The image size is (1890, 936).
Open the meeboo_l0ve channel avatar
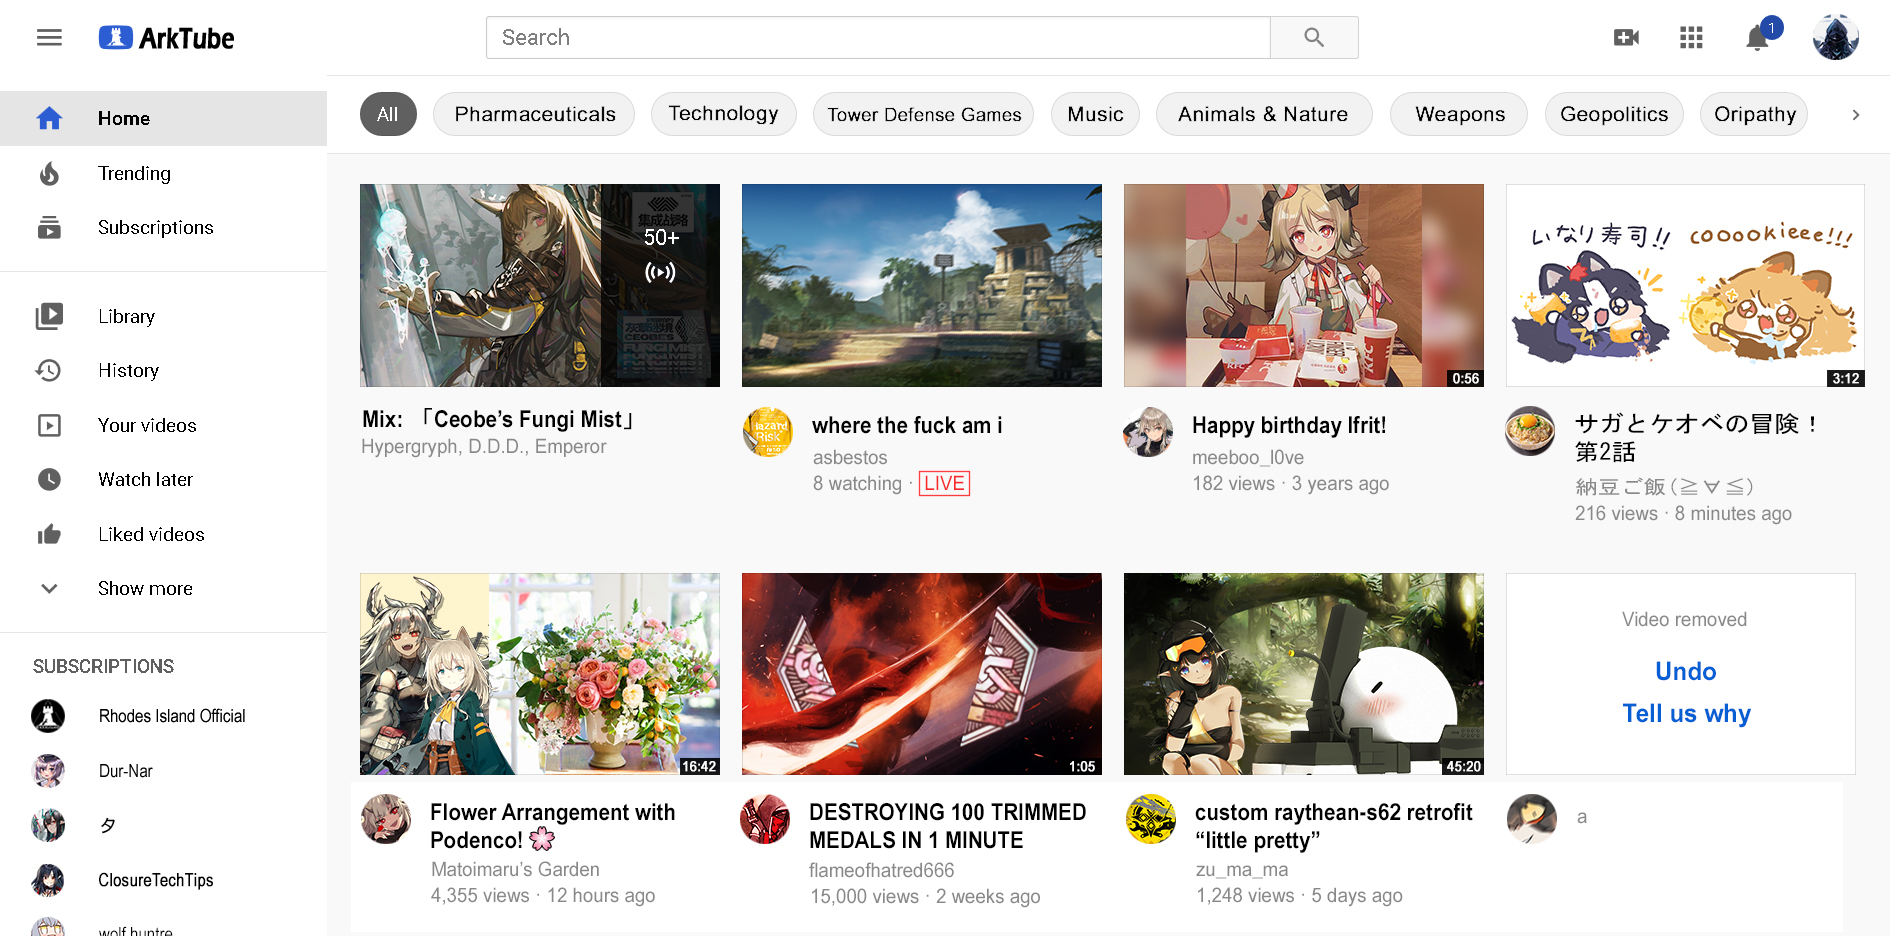(1148, 432)
